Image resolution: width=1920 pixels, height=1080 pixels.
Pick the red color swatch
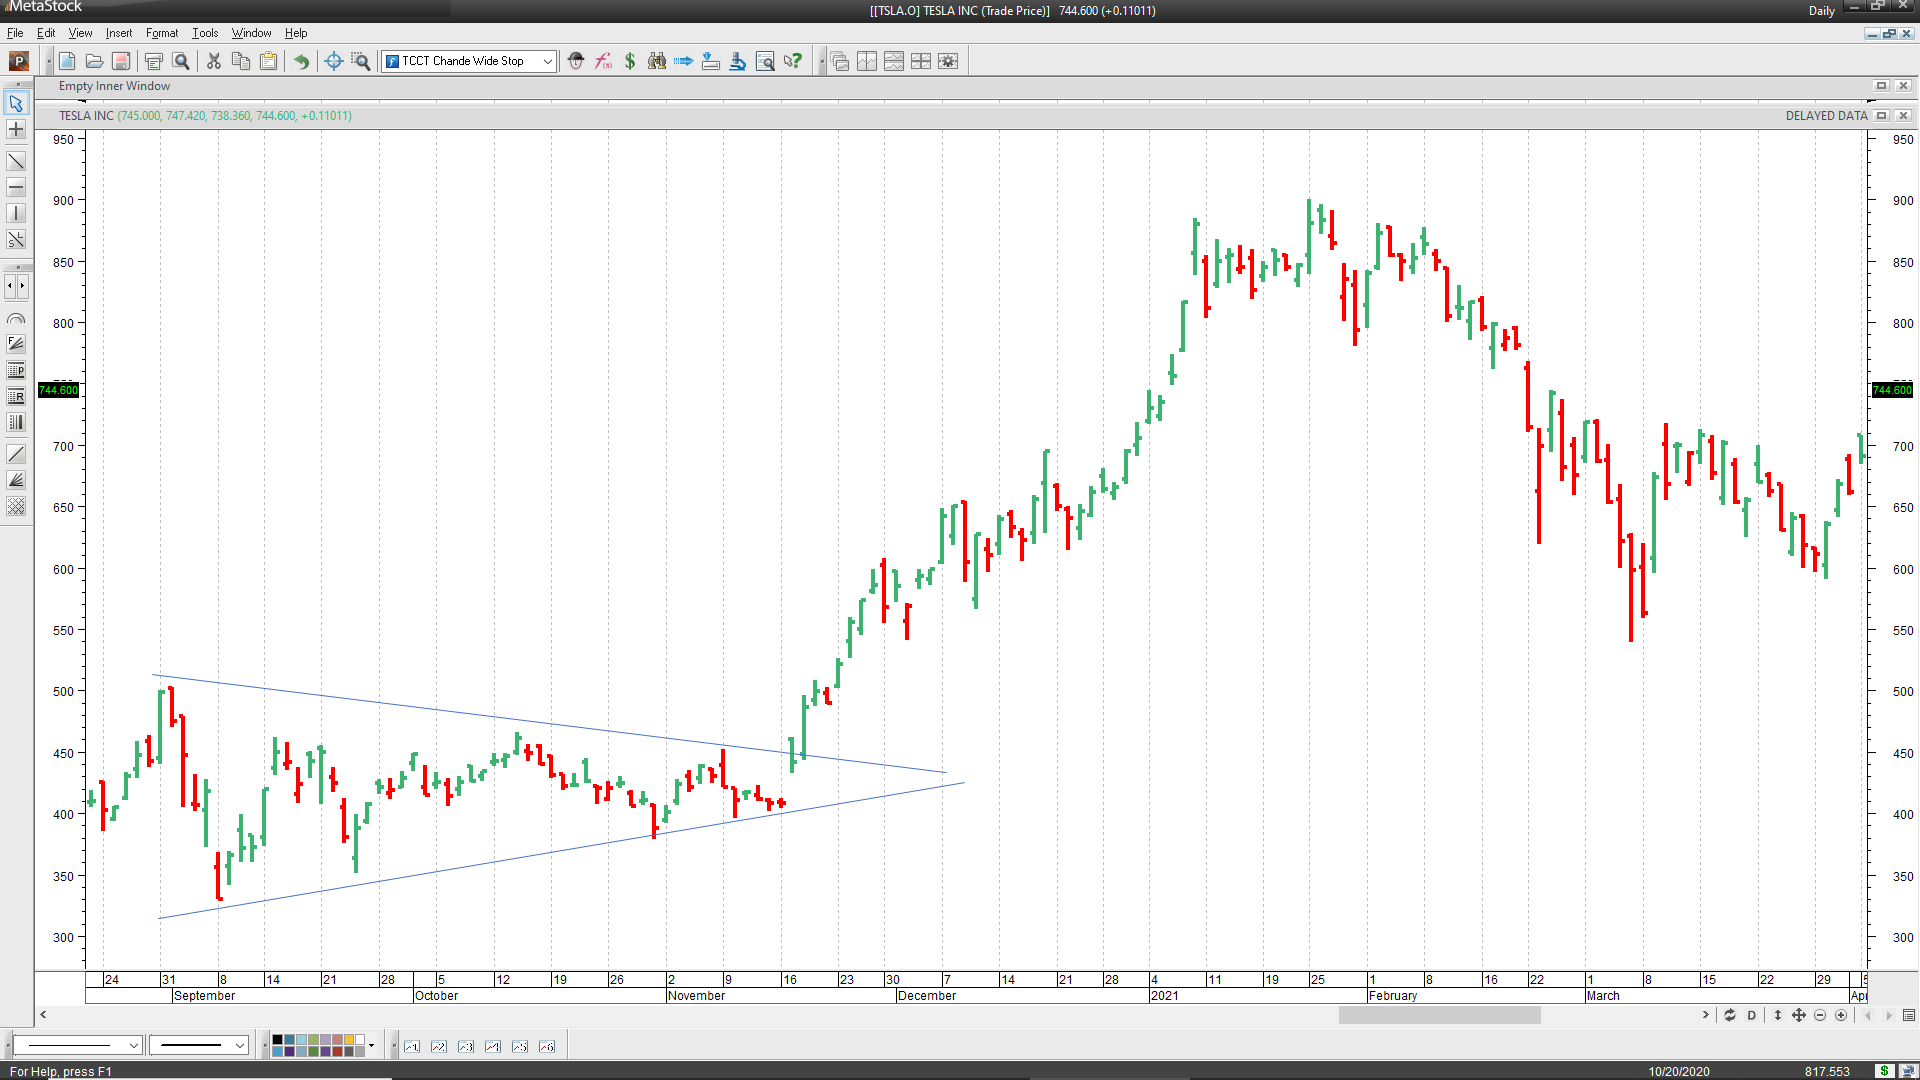coord(337,1051)
